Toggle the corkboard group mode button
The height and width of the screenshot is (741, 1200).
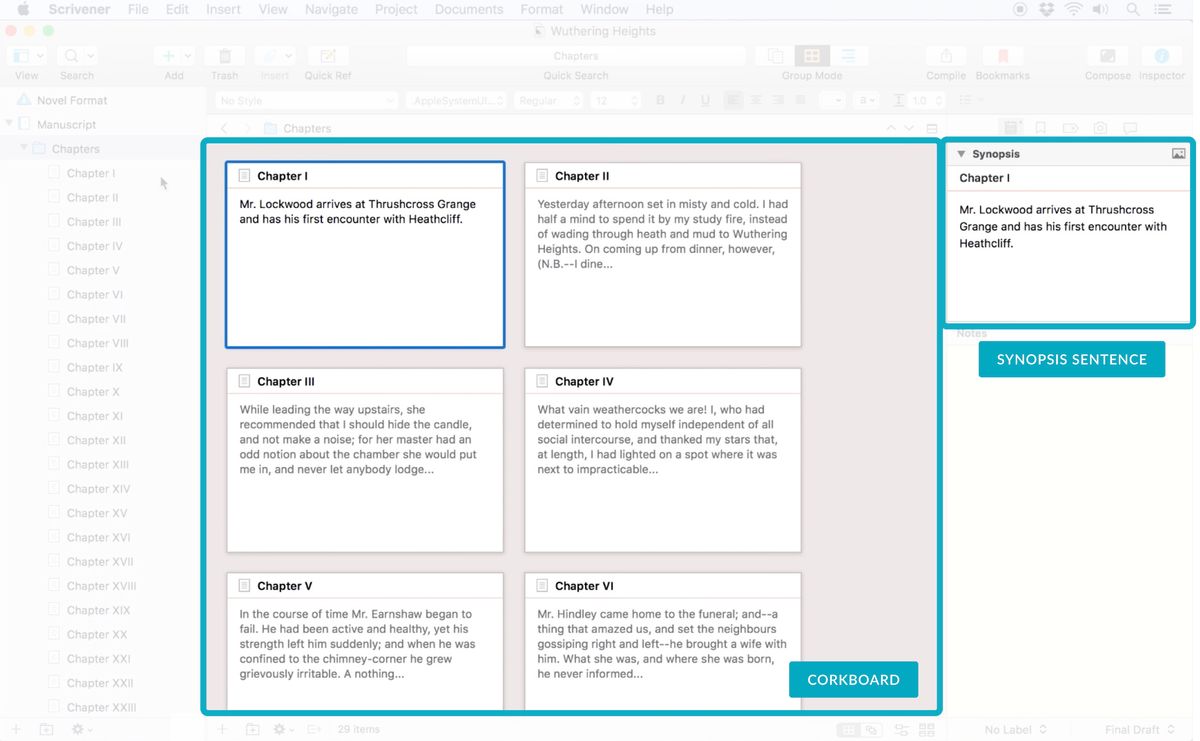point(812,56)
